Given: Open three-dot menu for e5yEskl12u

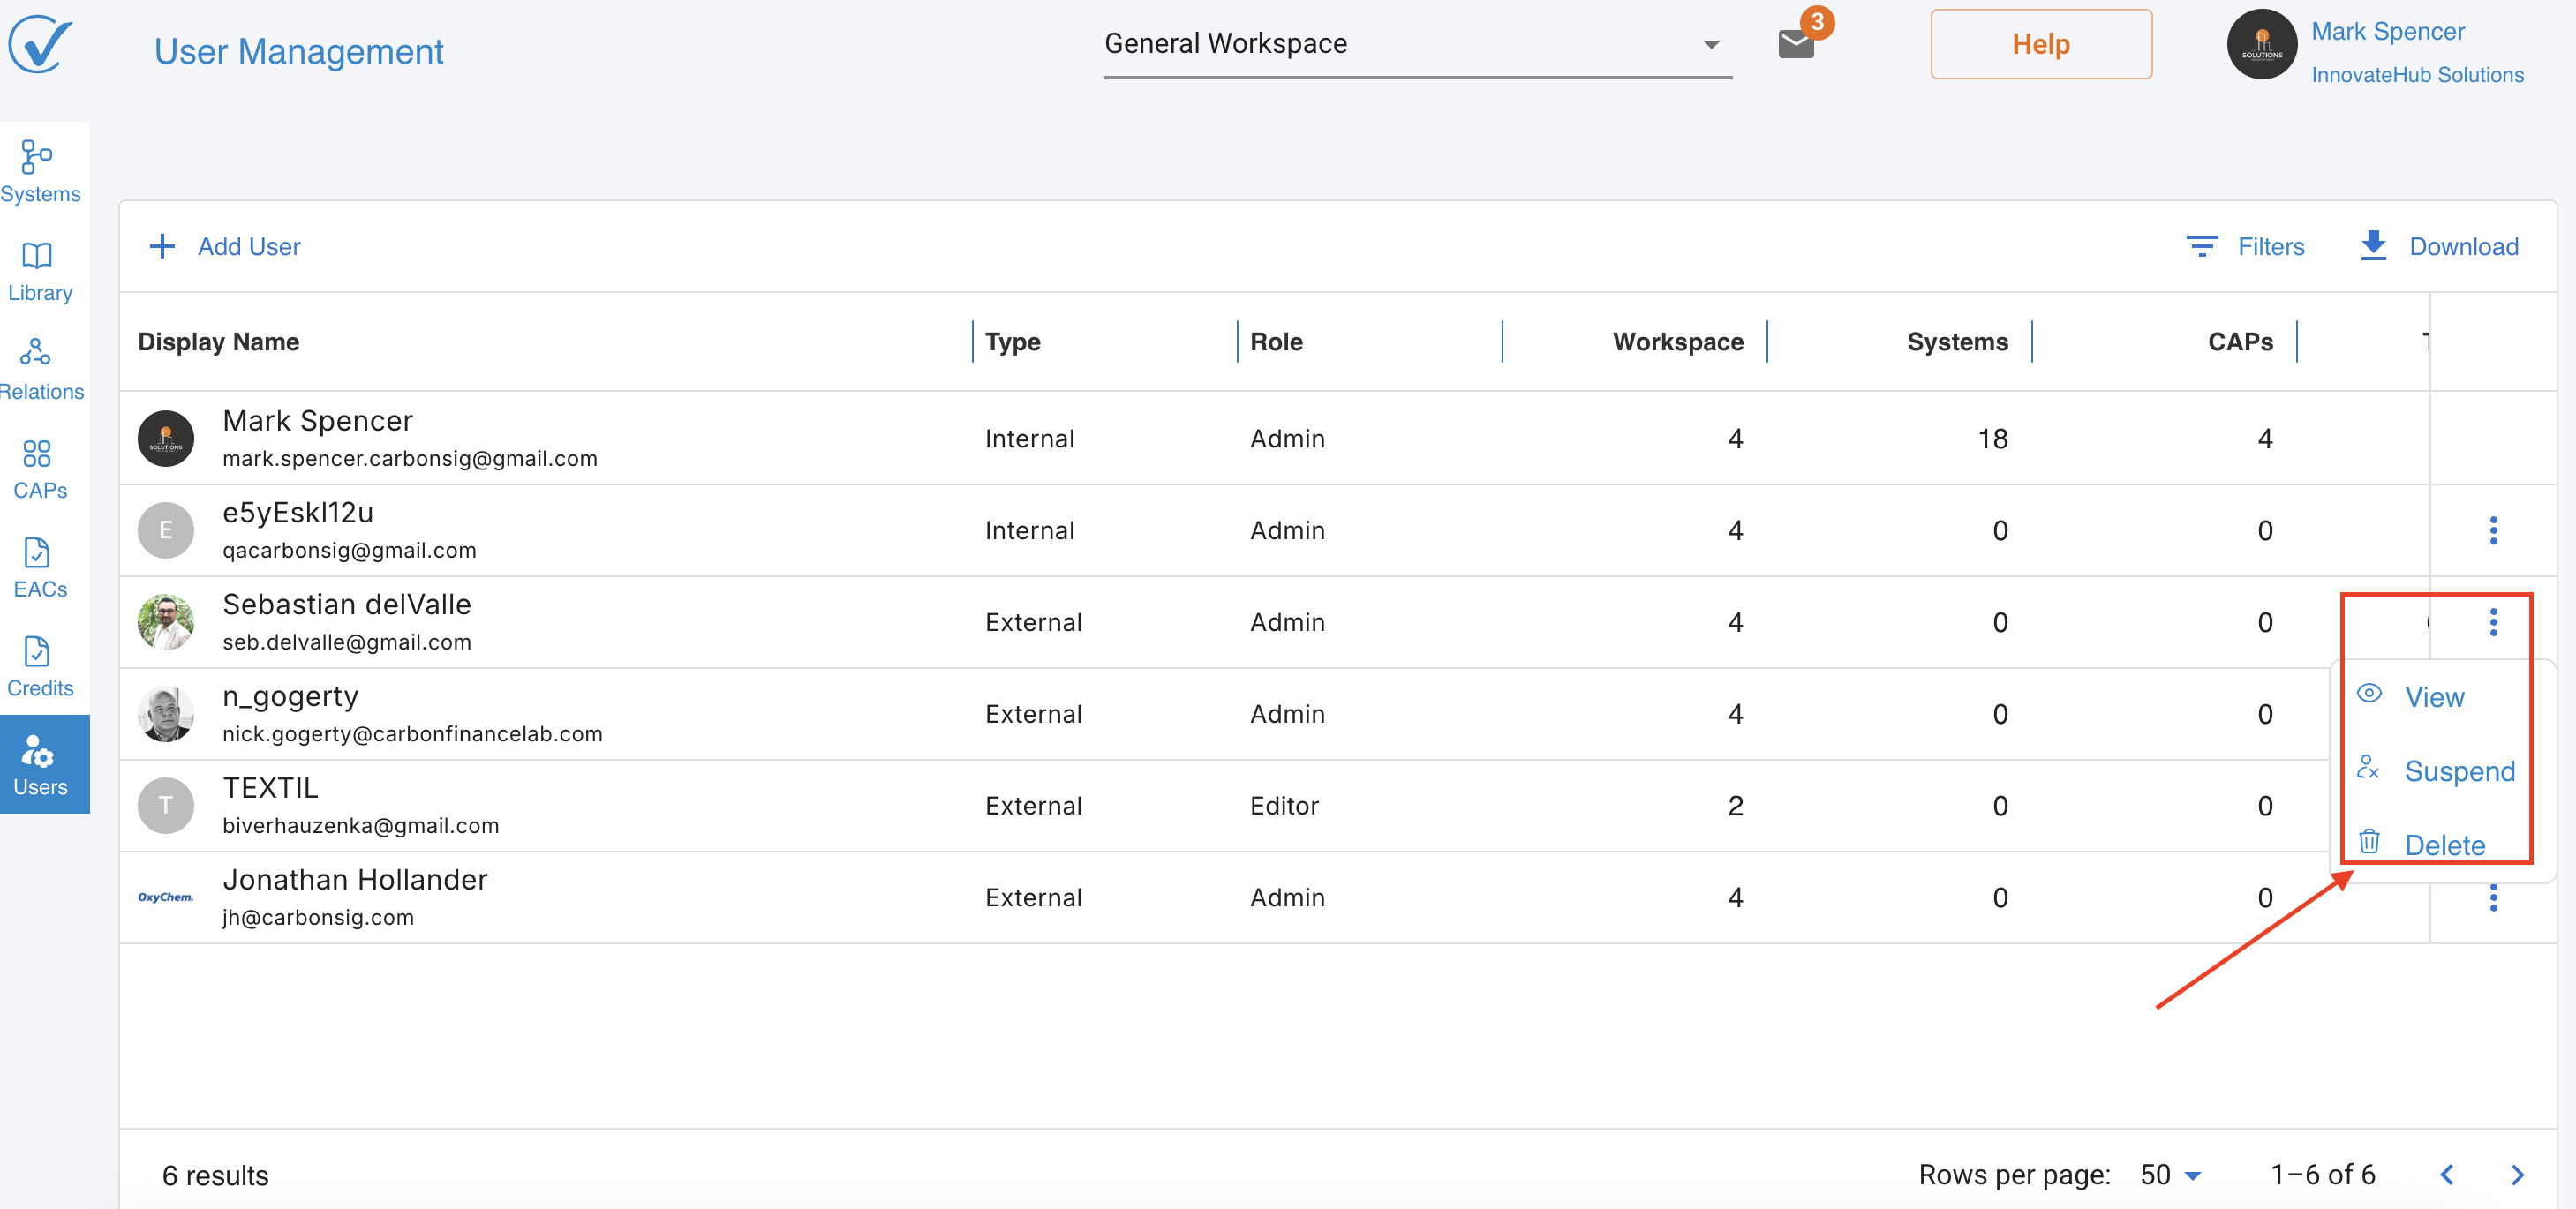Looking at the screenshot, I should pyautogui.click(x=2493, y=531).
